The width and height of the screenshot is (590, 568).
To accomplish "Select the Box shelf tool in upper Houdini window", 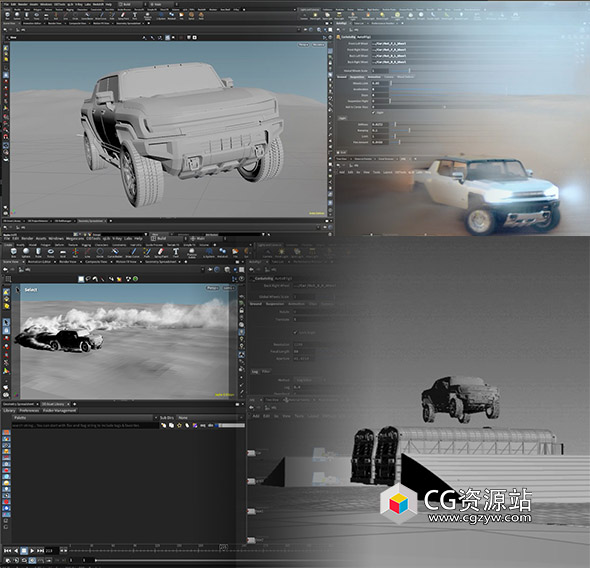I will pos(8,16).
